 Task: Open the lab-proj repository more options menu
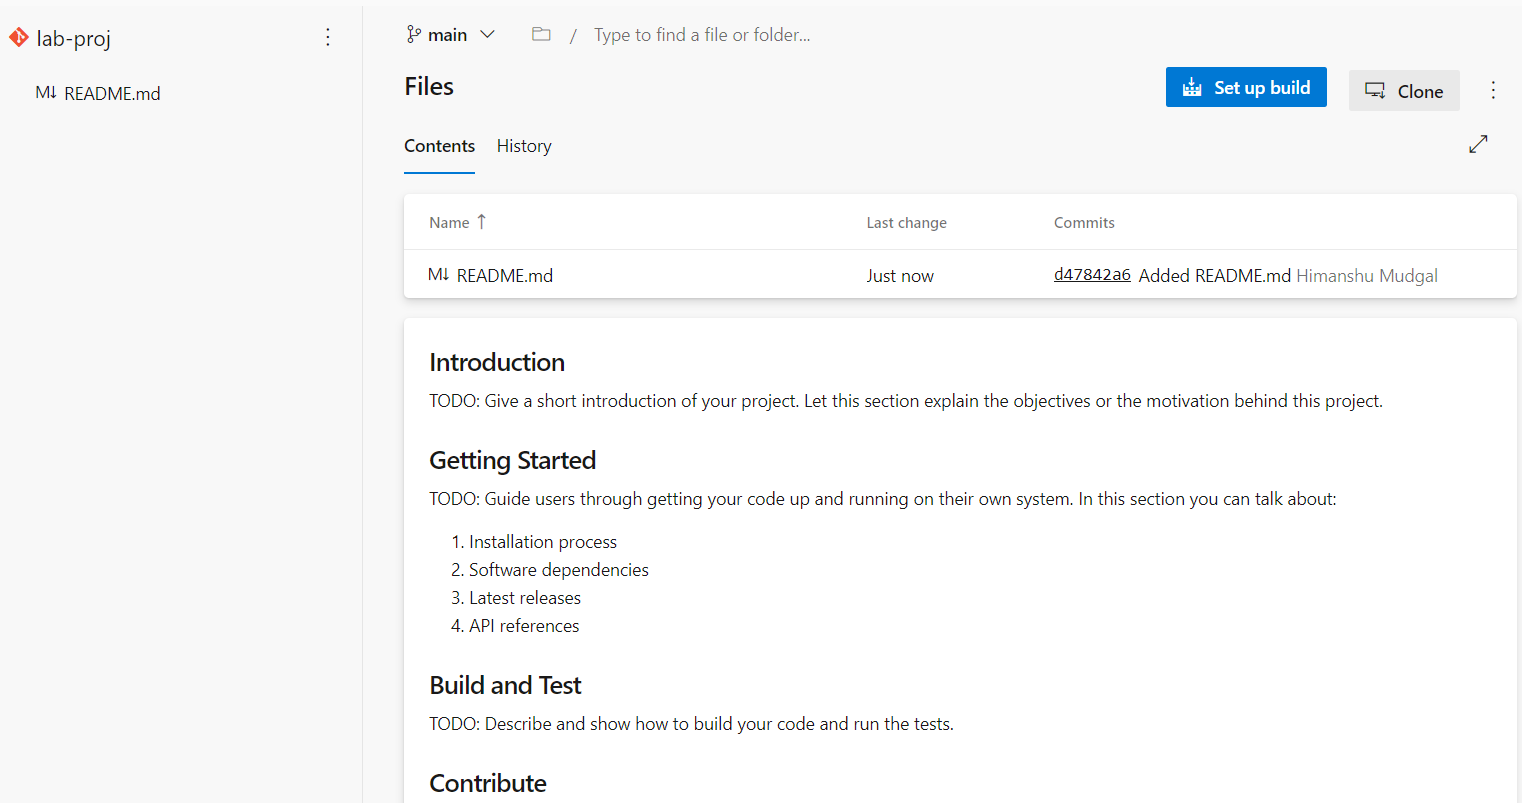click(x=328, y=37)
